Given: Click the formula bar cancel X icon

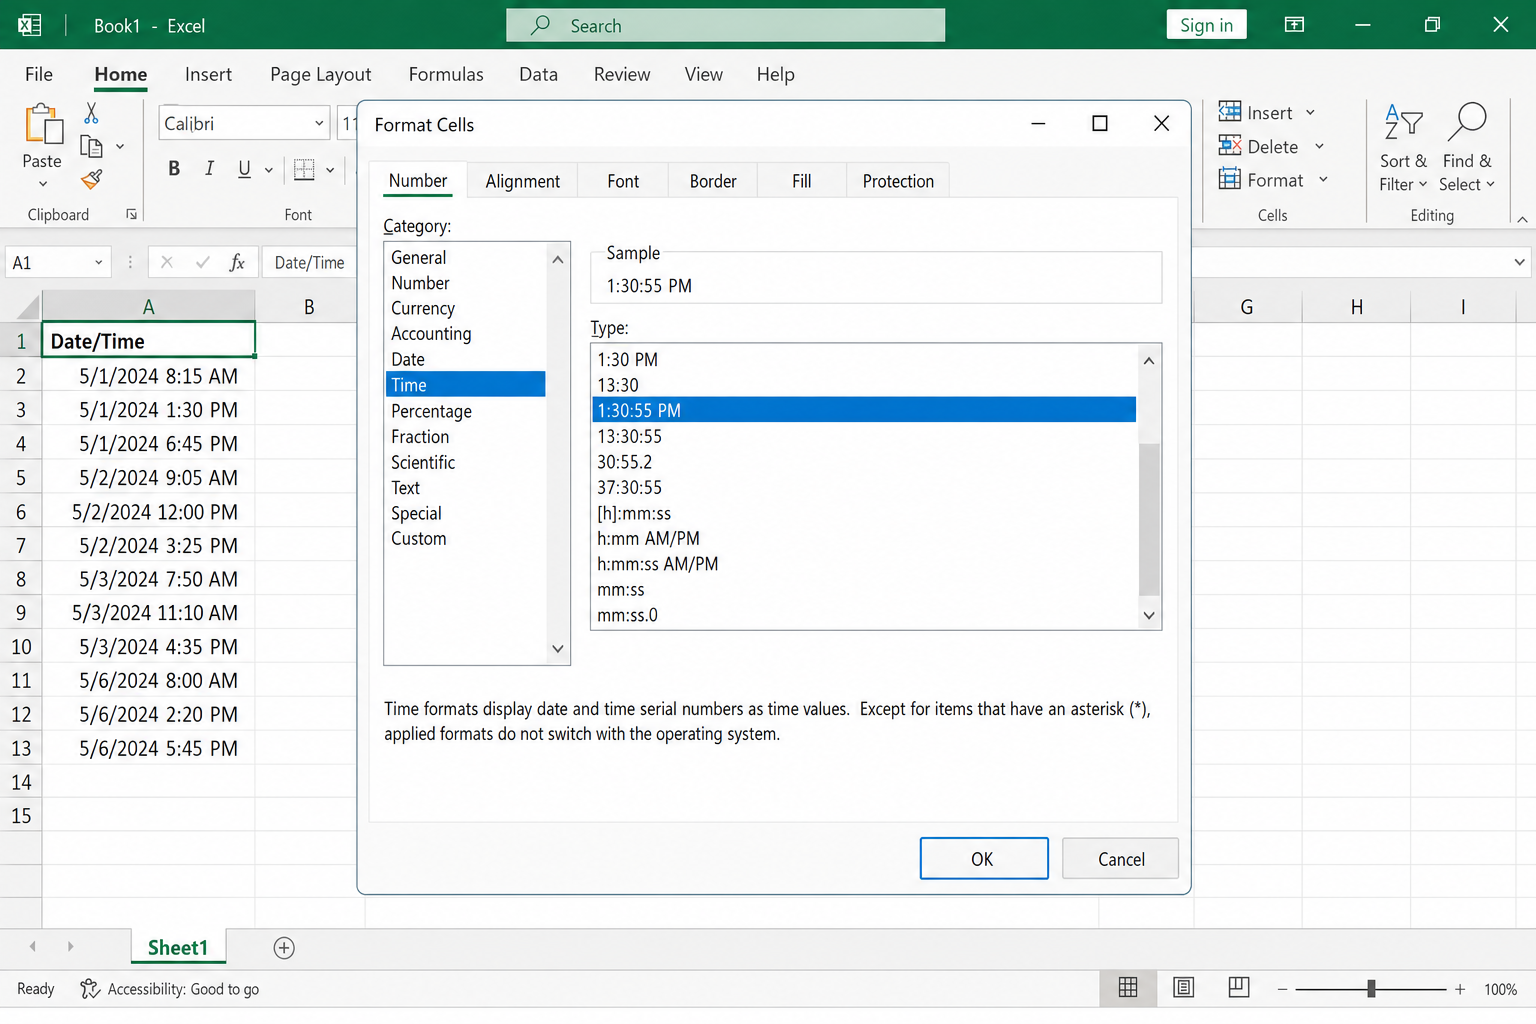Looking at the screenshot, I should (167, 262).
